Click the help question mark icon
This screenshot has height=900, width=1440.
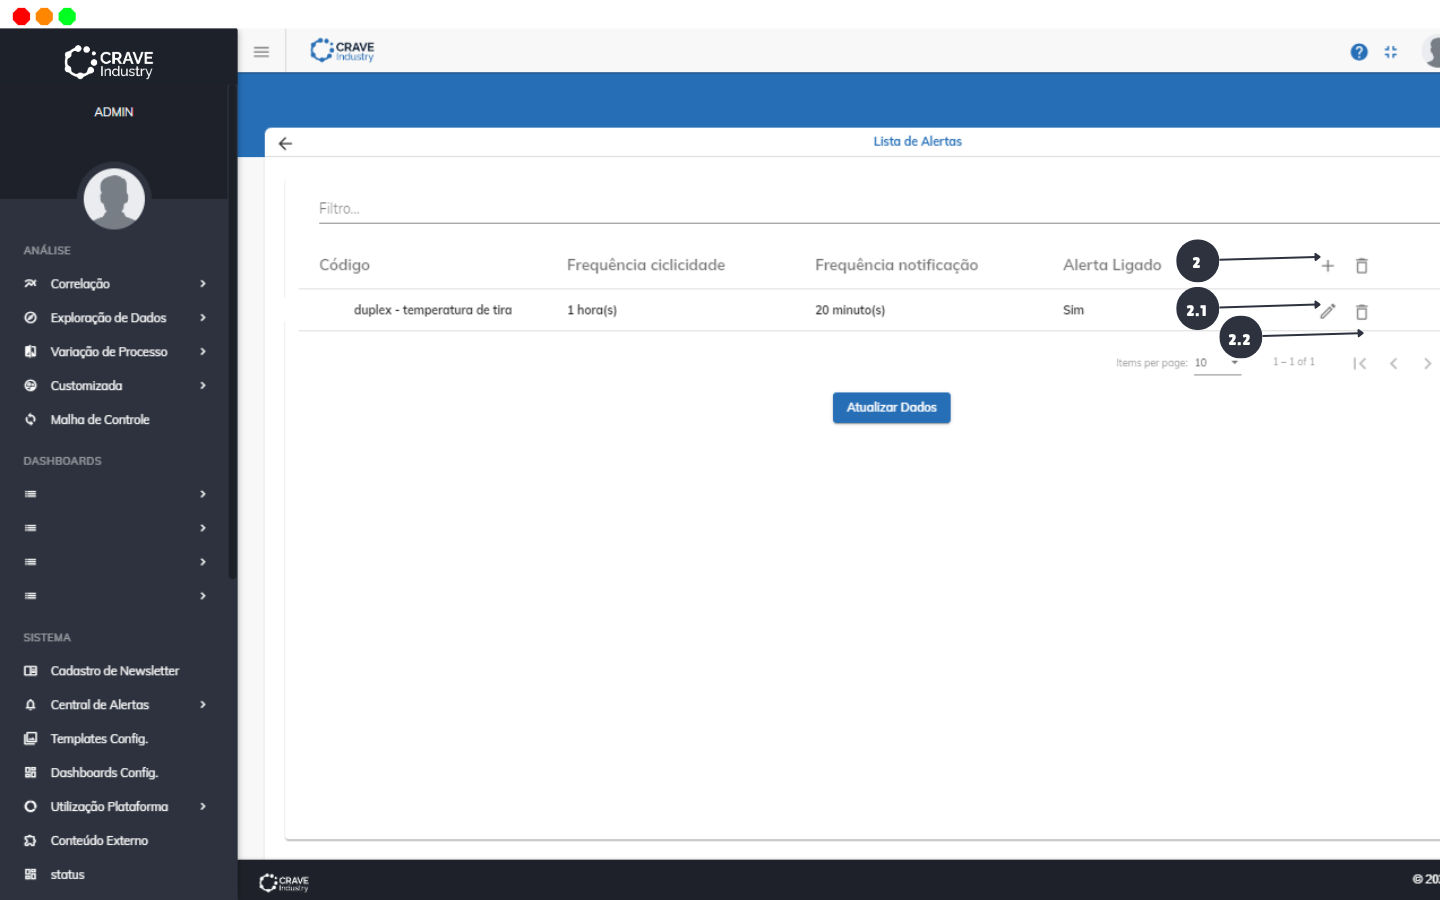pyautogui.click(x=1359, y=52)
